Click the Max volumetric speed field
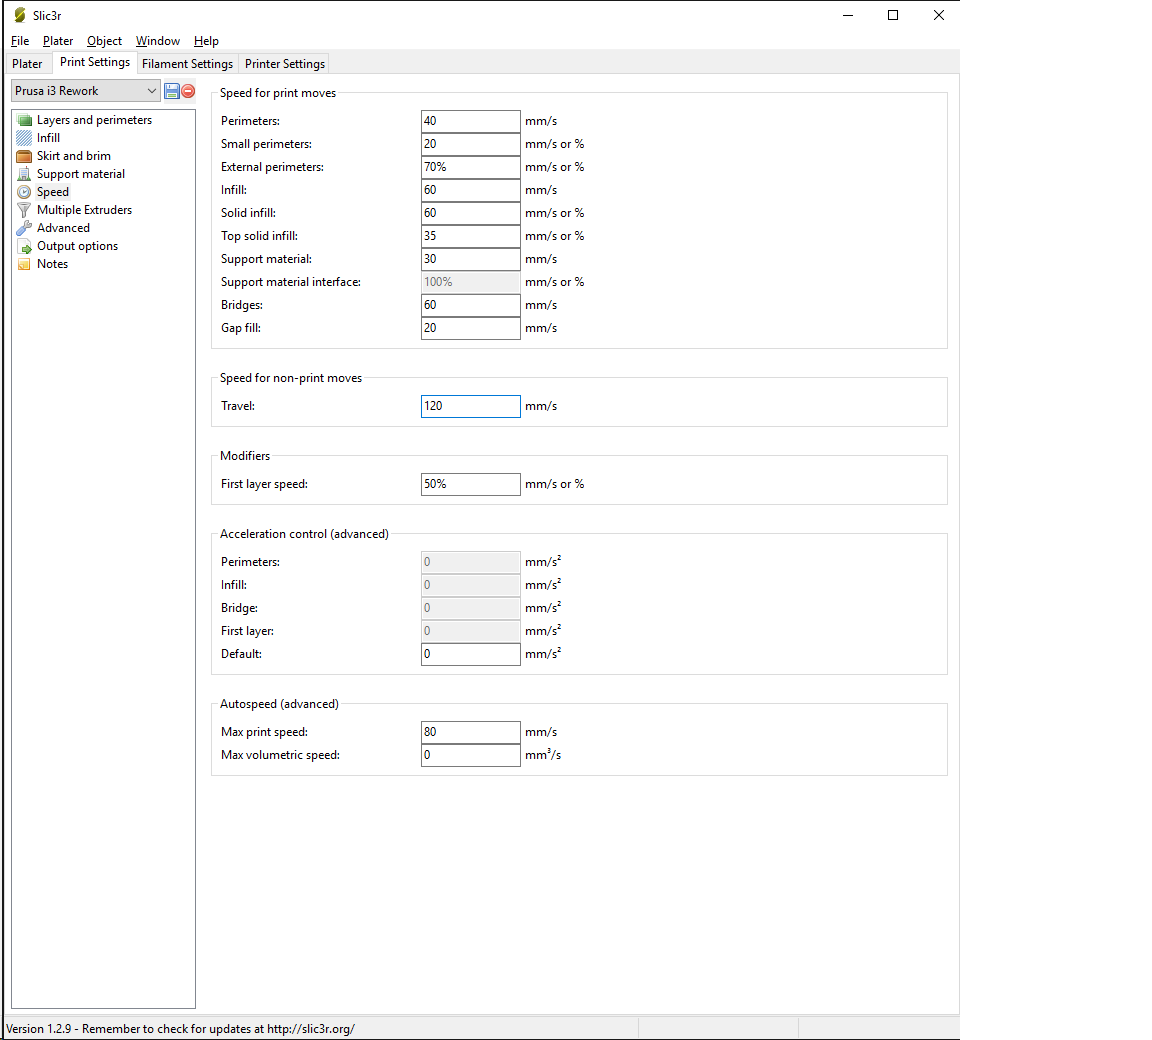This screenshot has height=1040, width=1152. click(470, 755)
